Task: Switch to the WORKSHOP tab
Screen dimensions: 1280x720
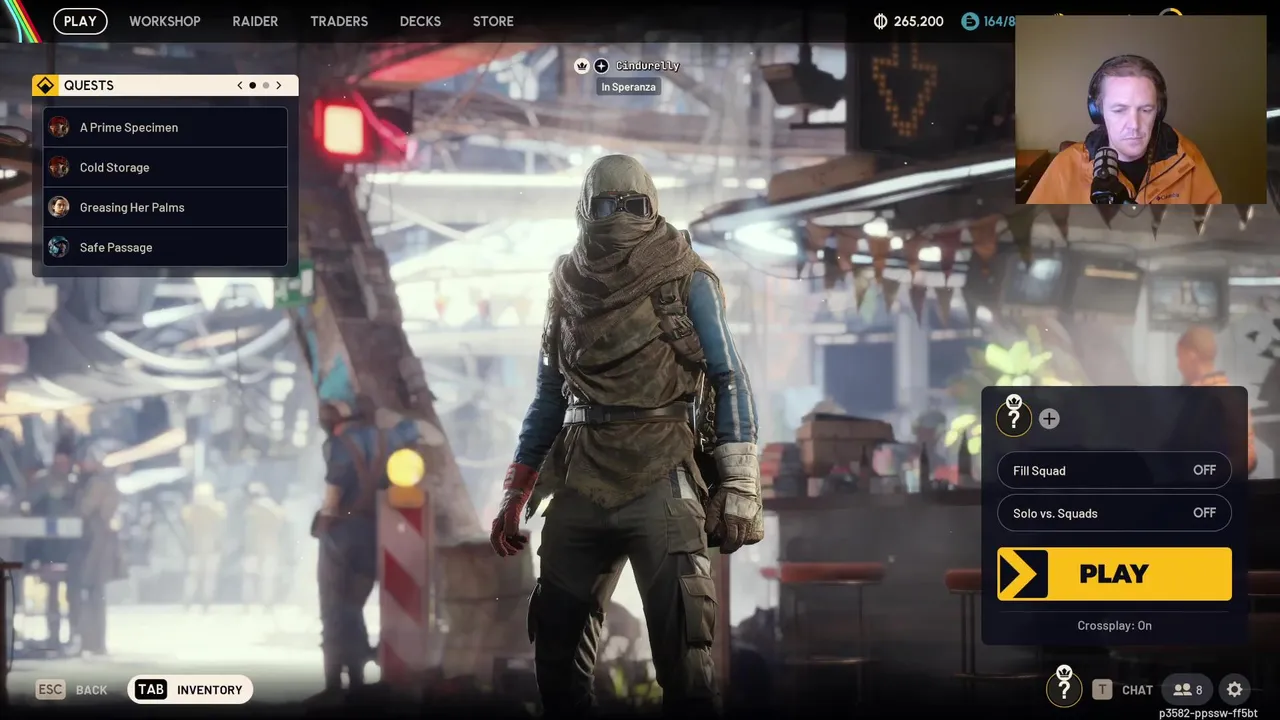Action: point(165,21)
